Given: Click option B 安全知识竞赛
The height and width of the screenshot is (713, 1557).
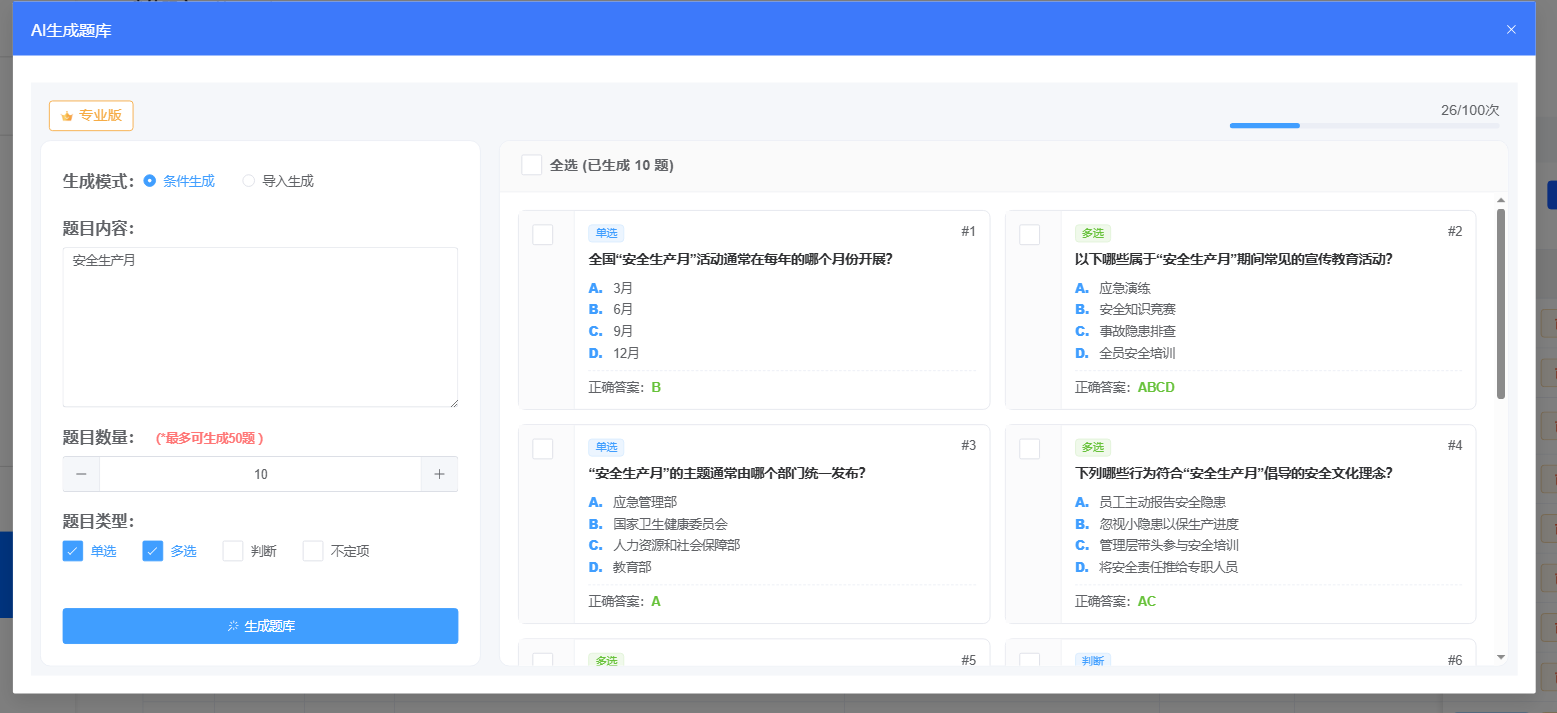Looking at the screenshot, I should (1126, 309).
